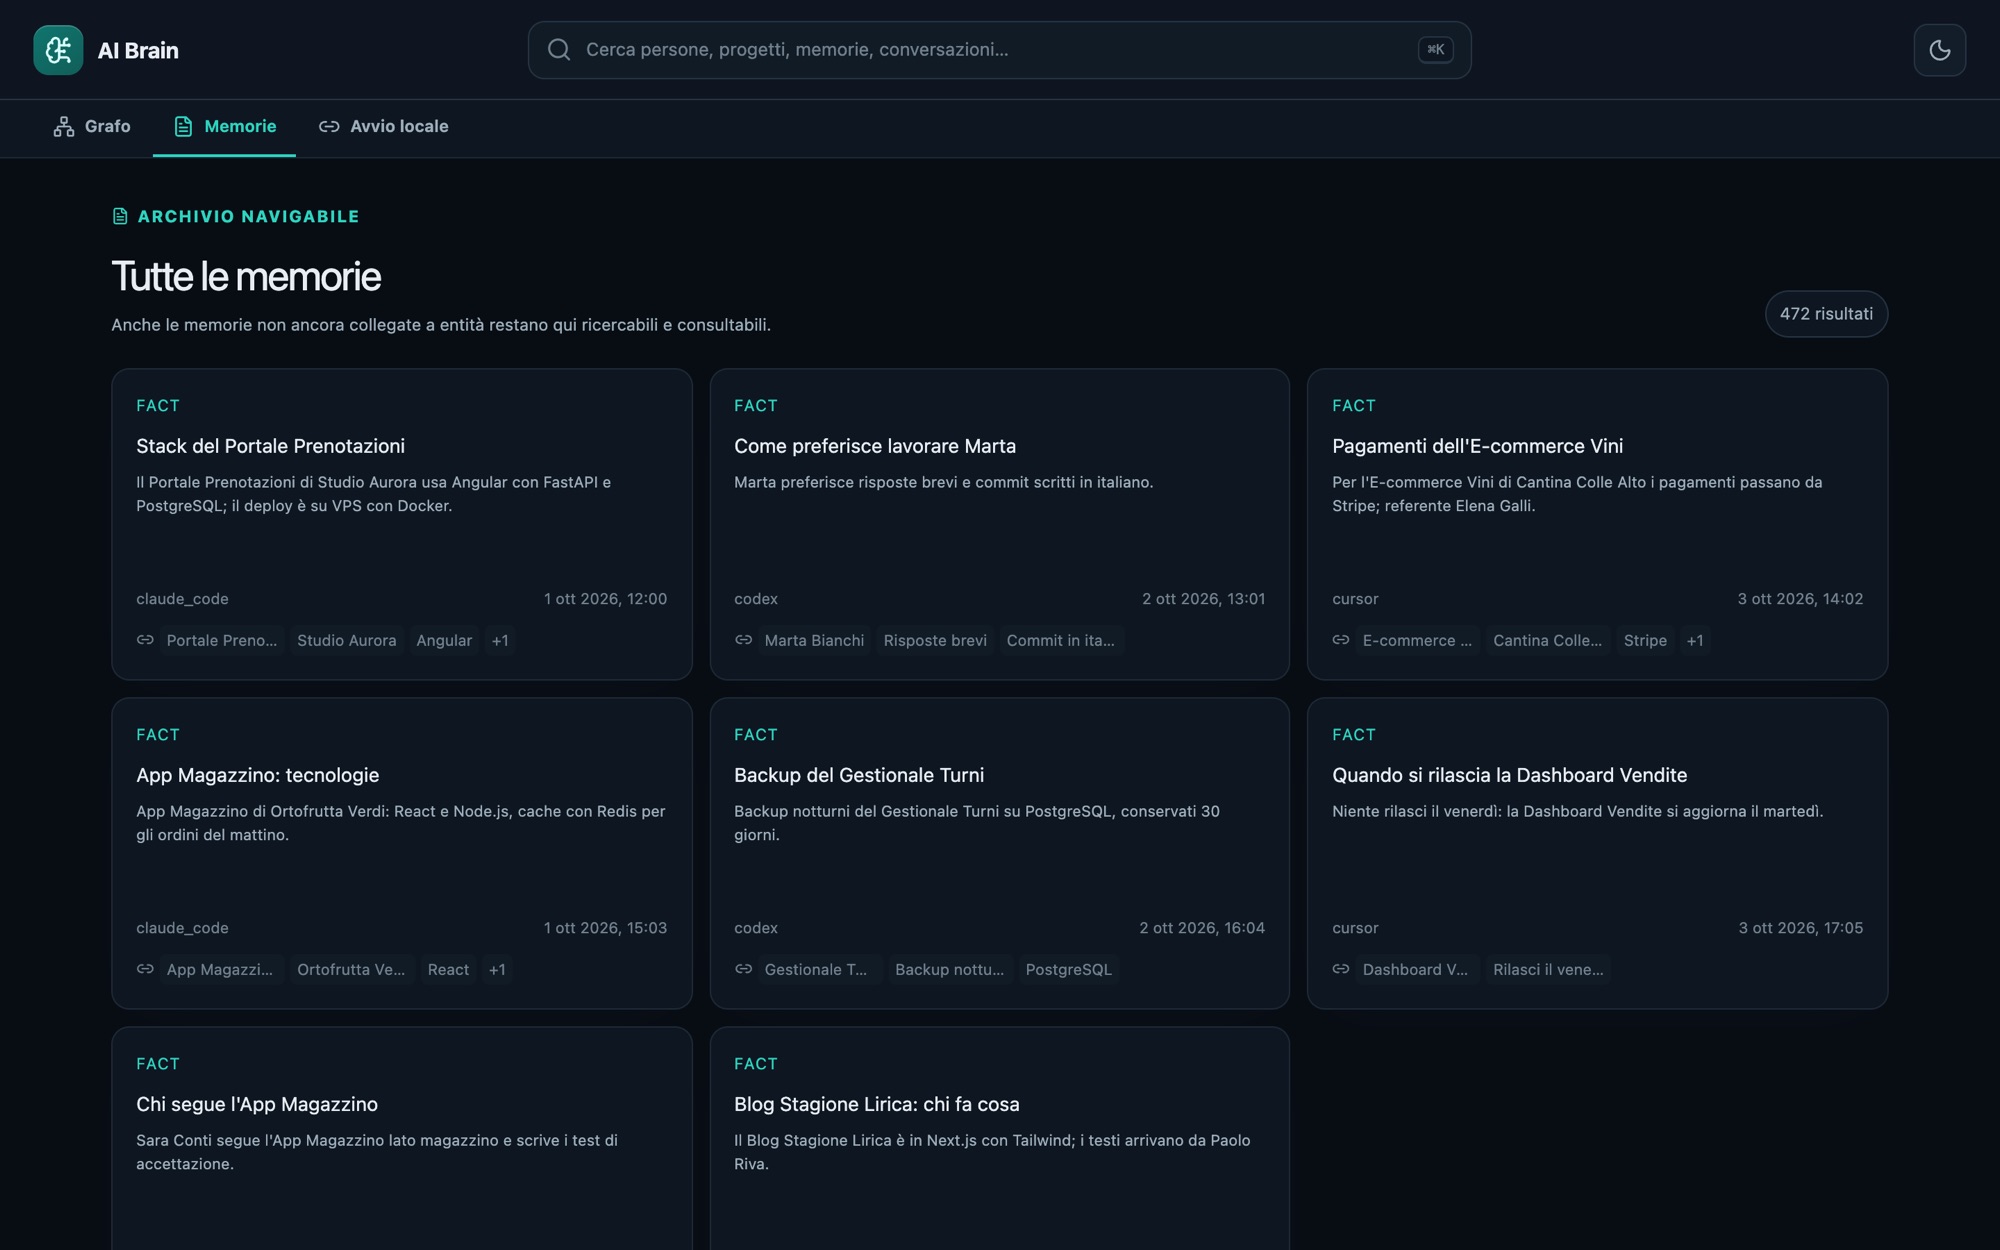Click the 'Studio Aurora' entity tag
Screen dimensions: 2000x1250
click(x=346, y=641)
